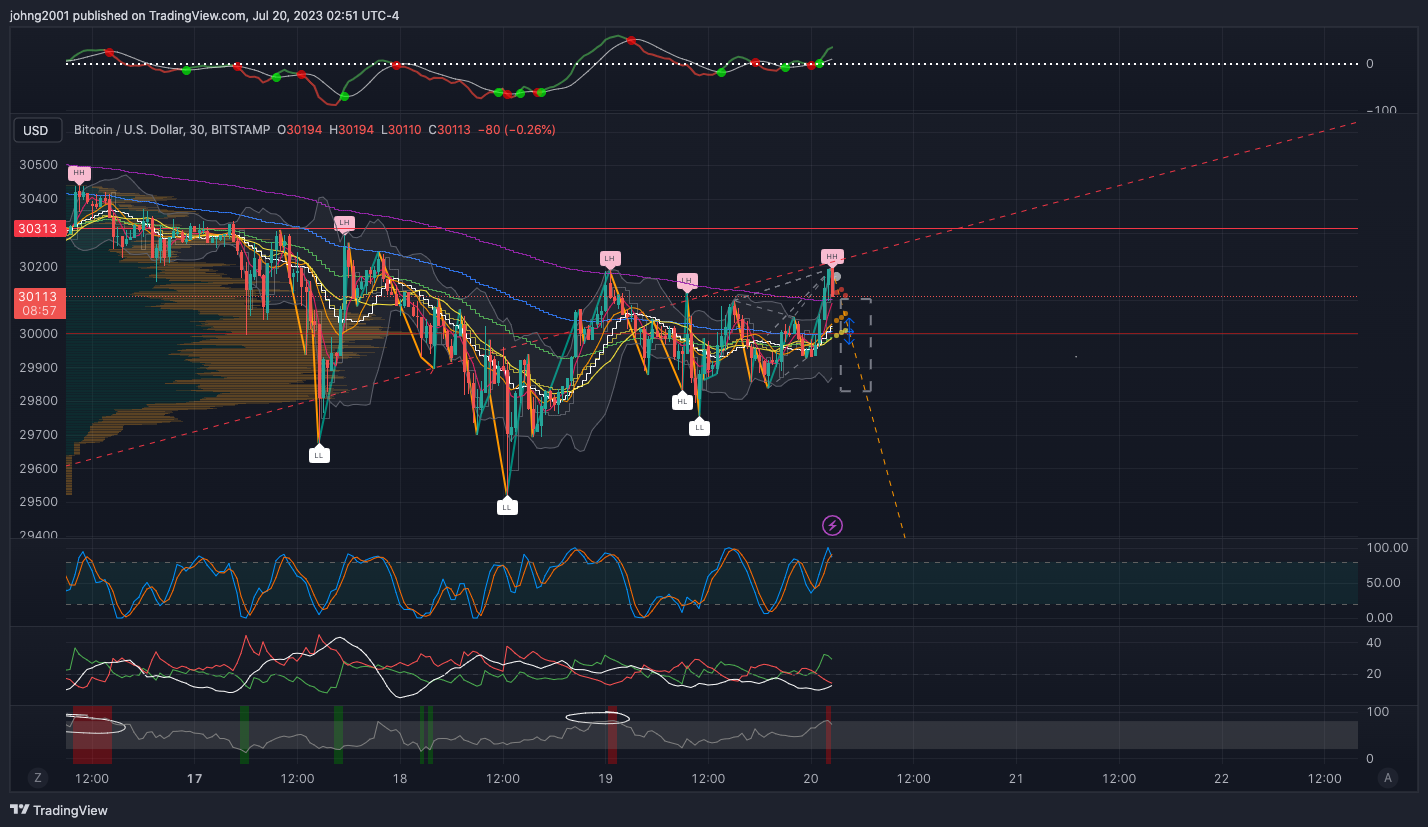Open the TradingView logo link

(59, 810)
